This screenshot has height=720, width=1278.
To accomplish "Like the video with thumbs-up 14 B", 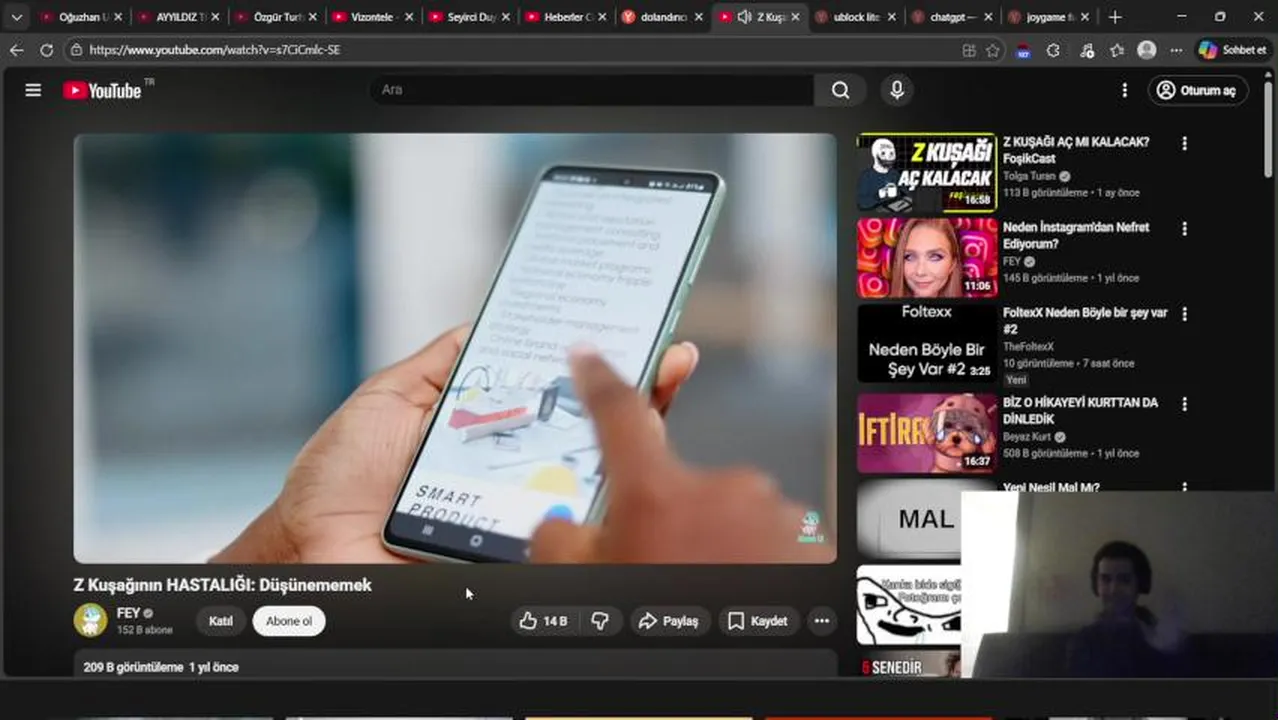I will tap(543, 621).
